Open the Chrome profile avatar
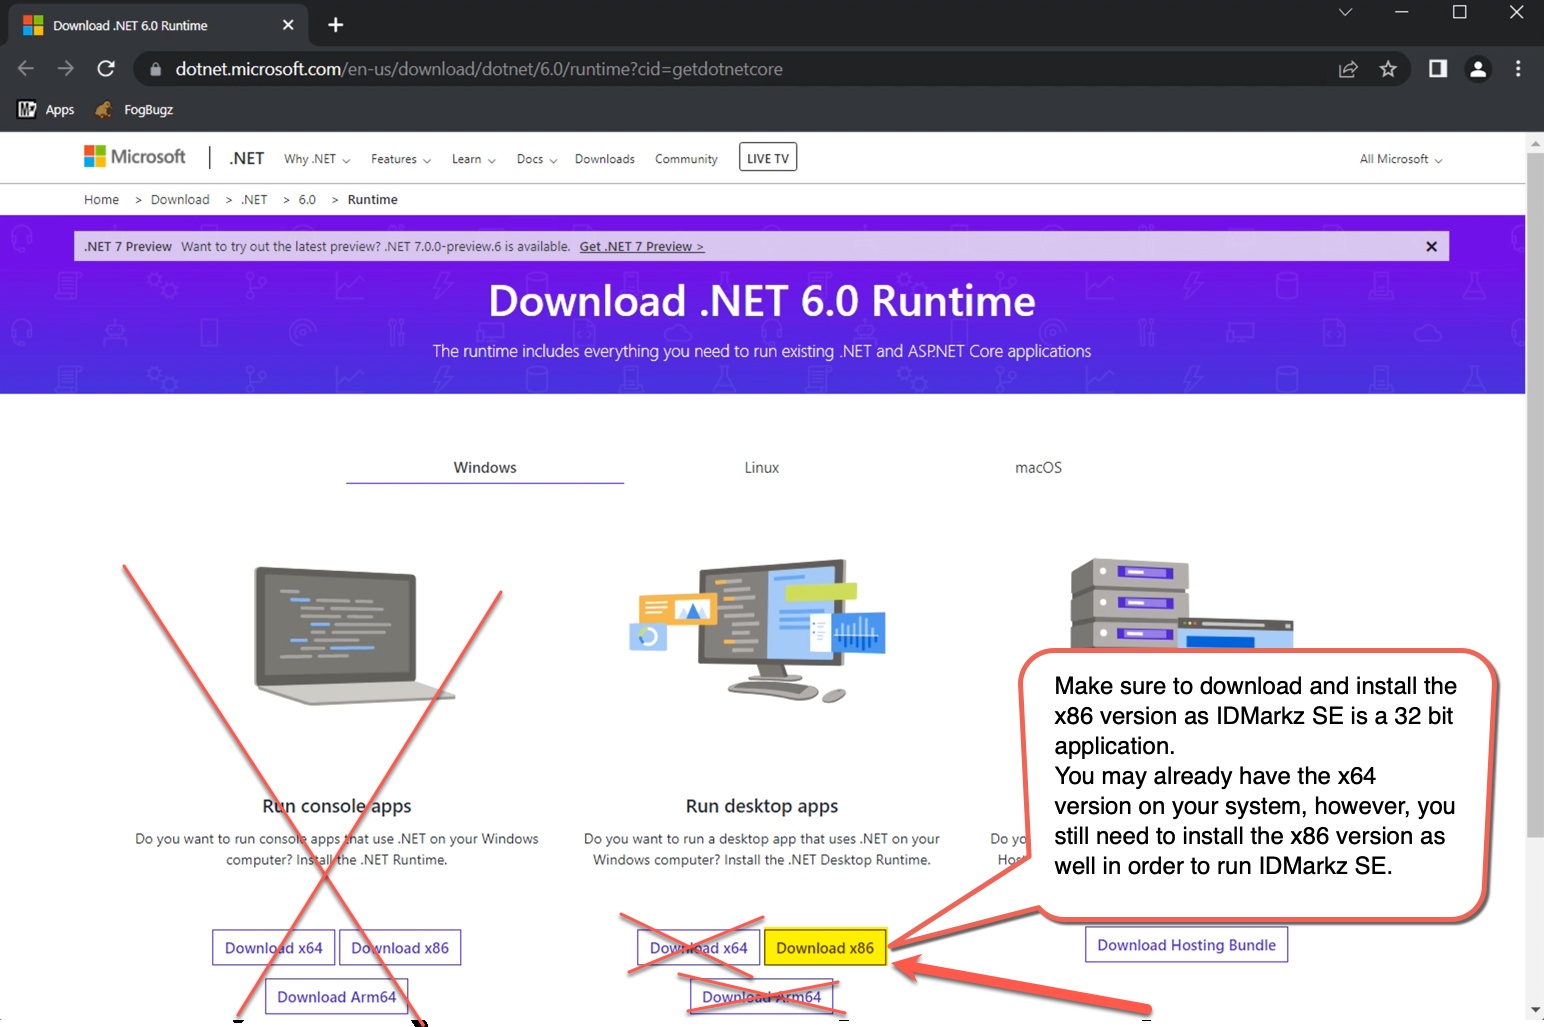Viewport: 1544px width, 1027px height. [1478, 69]
